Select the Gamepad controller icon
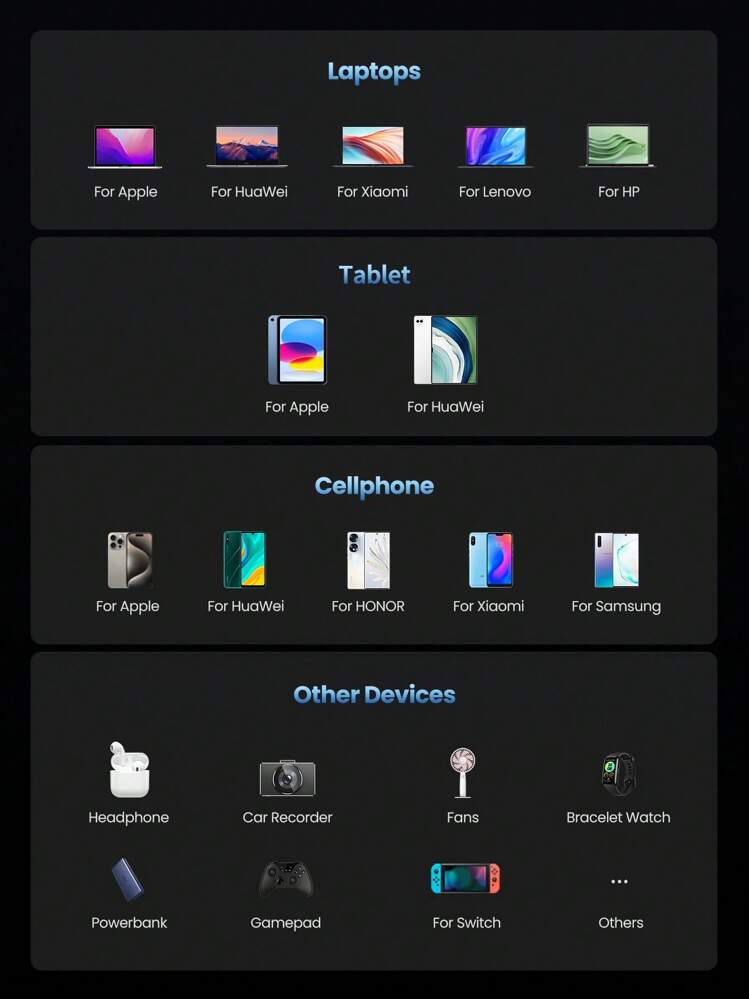749x999 pixels. click(x=286, y=879)
